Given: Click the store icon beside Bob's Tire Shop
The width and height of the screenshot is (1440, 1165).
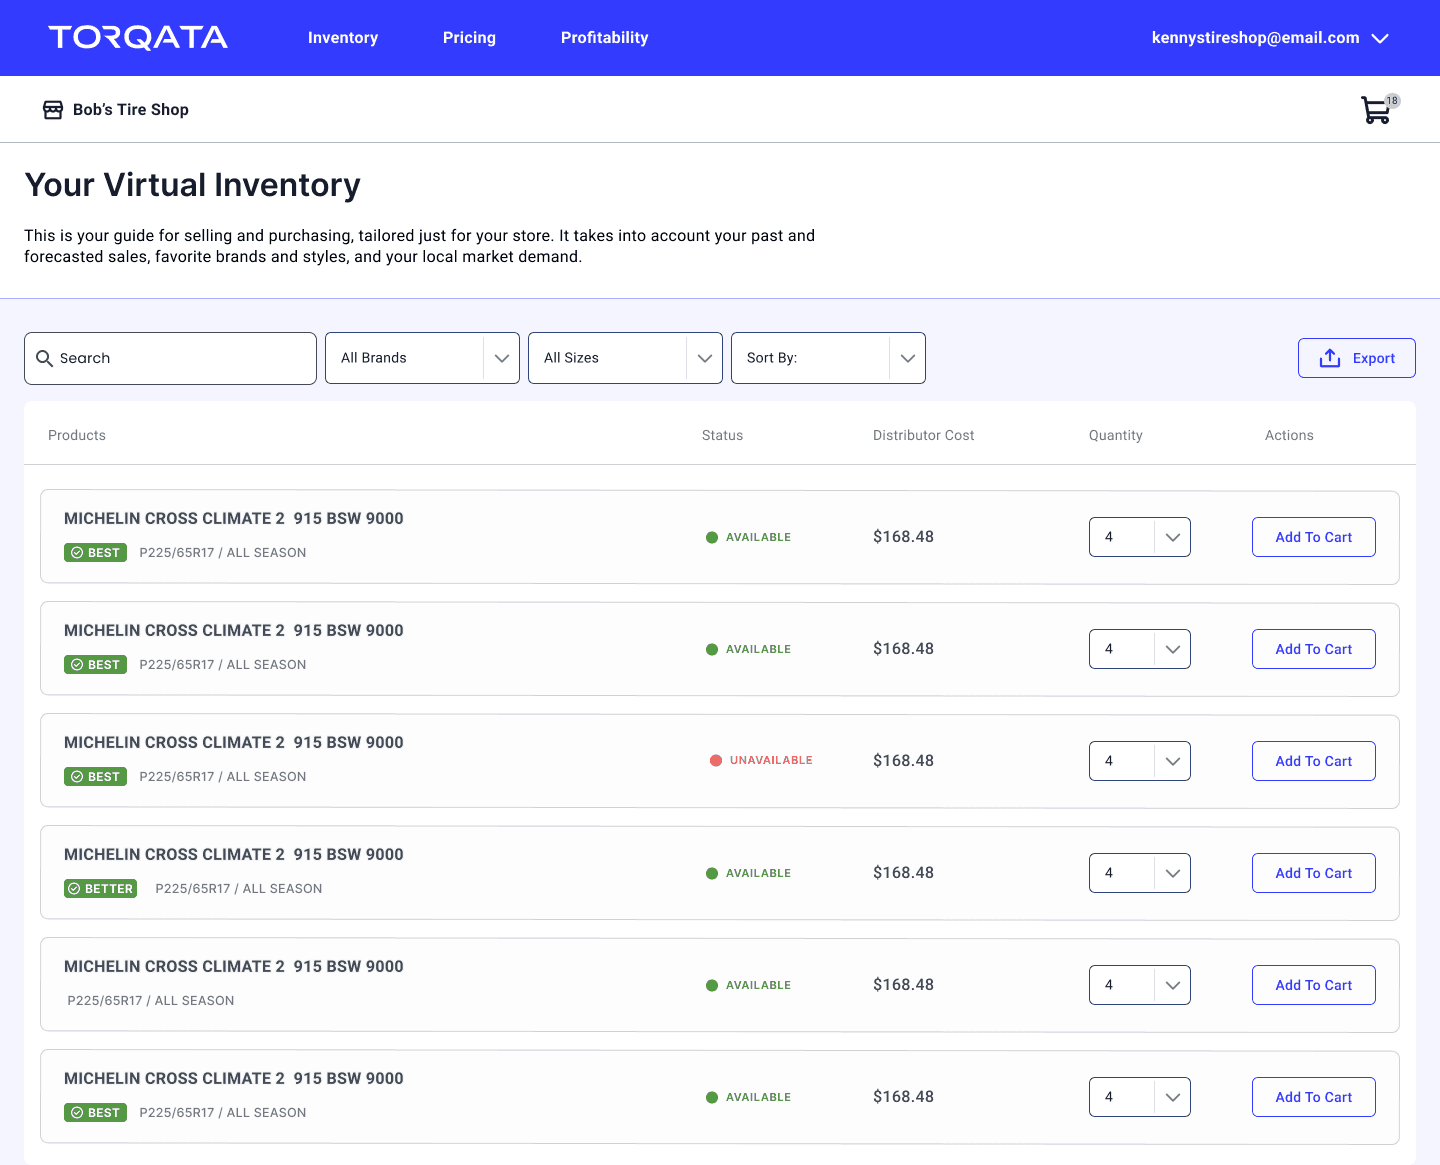Looking at the screenshot, I should pyautogui.click(x=53, y=110).
